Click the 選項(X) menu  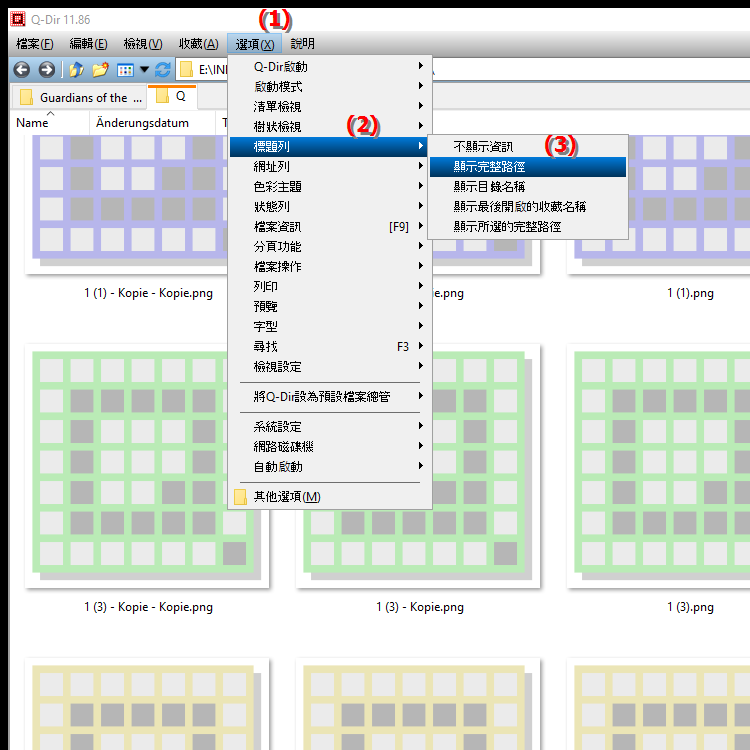pyautogui.click(x=254, y=44)
